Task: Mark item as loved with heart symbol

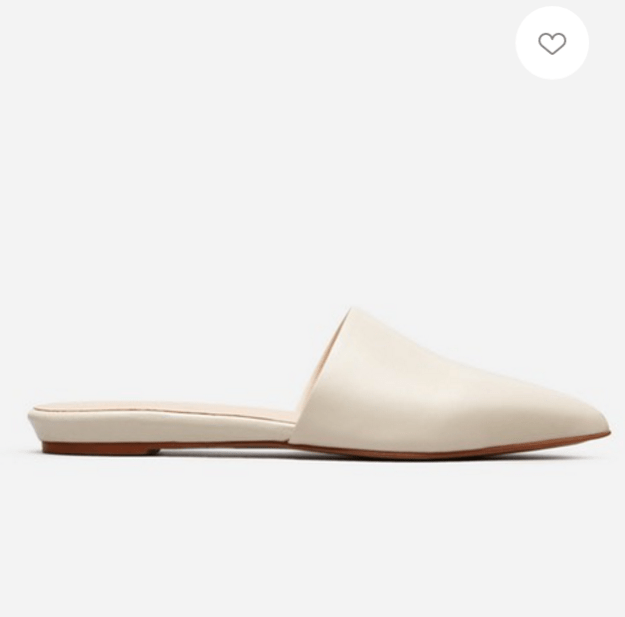Action: (552, 43)
